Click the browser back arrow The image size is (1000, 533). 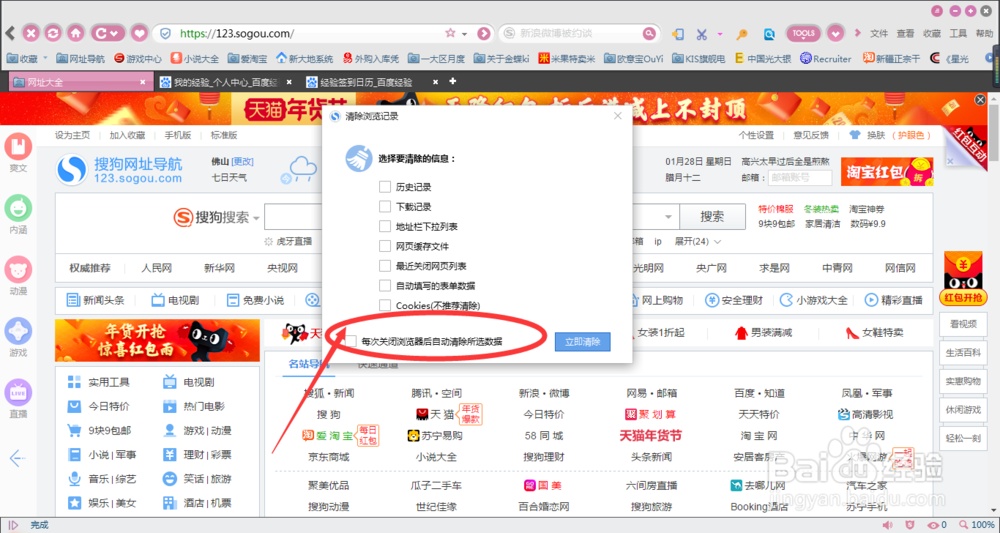(x=10, y=33)
